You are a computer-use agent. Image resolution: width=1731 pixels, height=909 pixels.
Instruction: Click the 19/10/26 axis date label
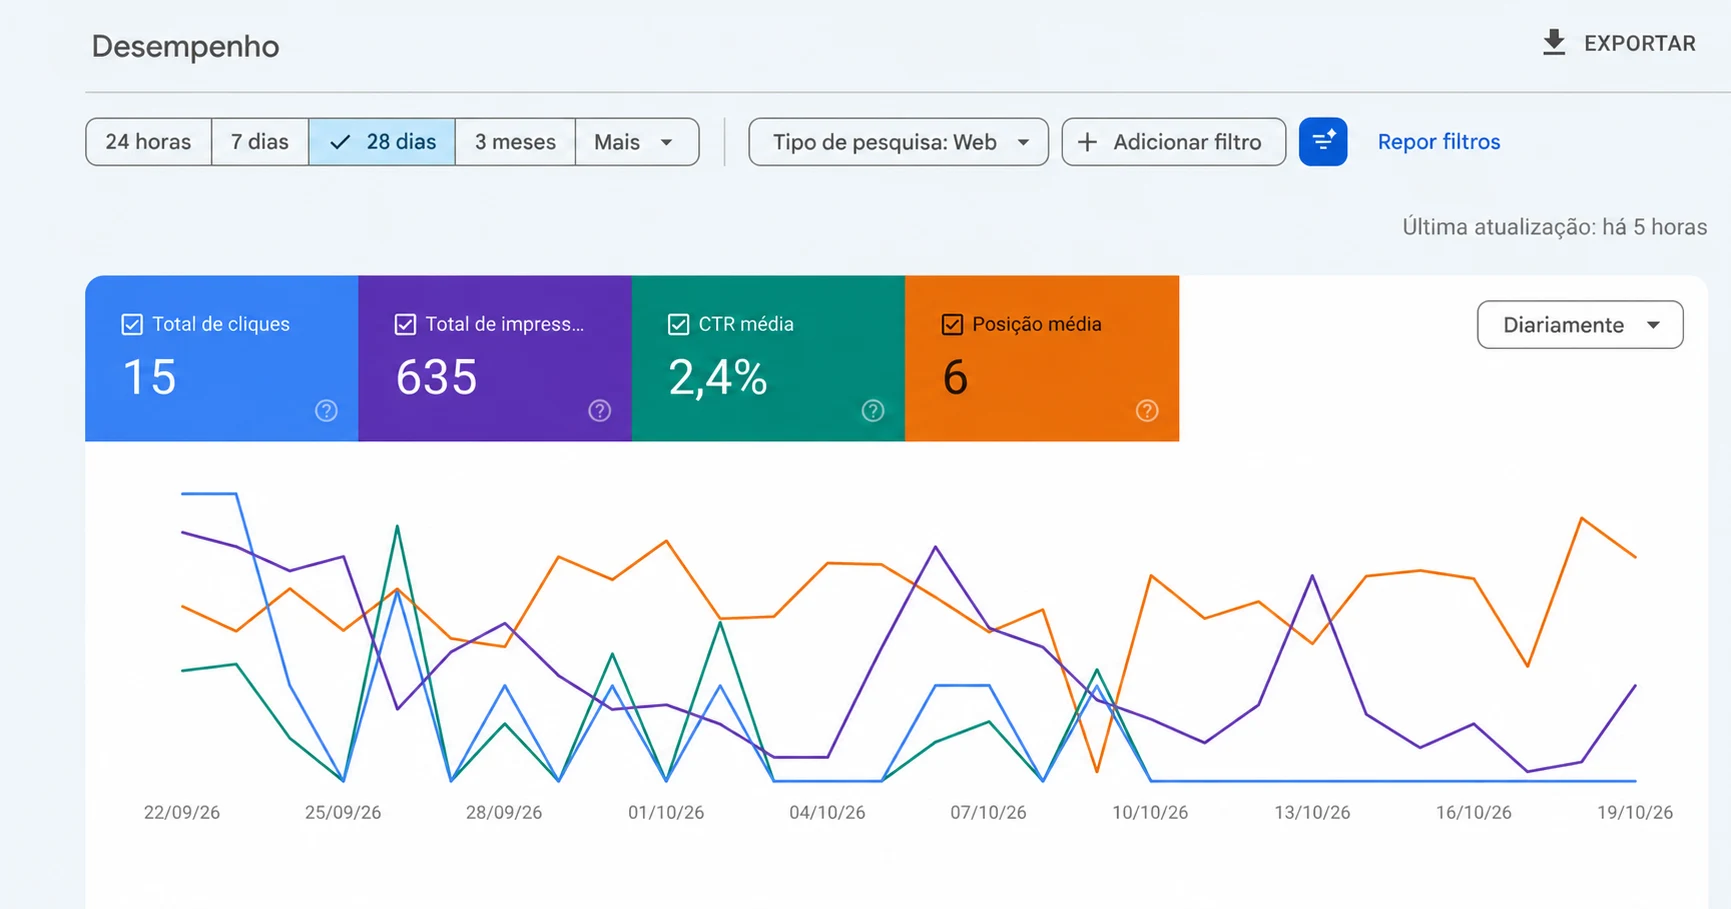point(1635,812)
